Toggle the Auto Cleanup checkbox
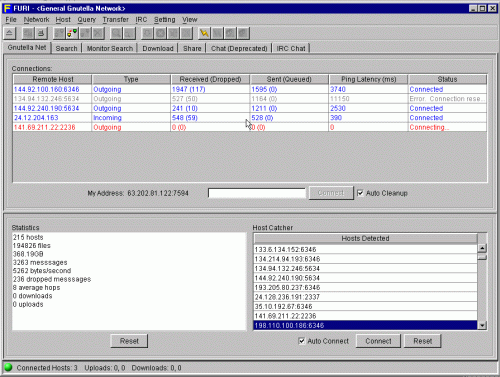 [360, 193]
